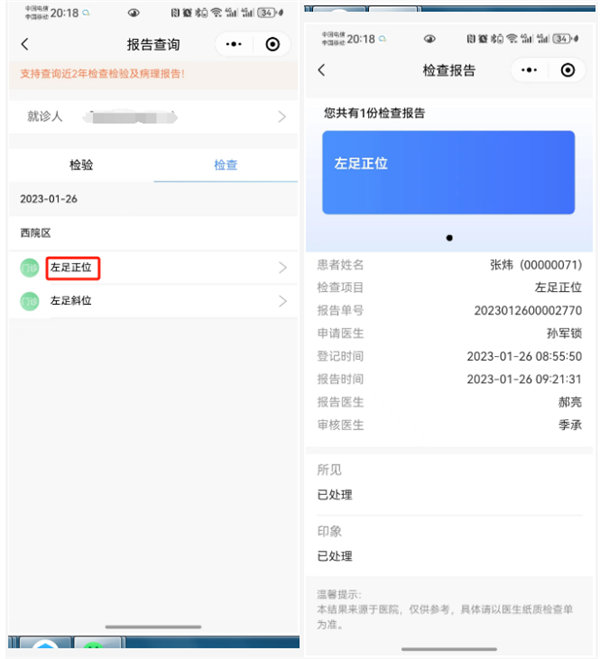Switch to the 检验 tab

pos(81,165)
